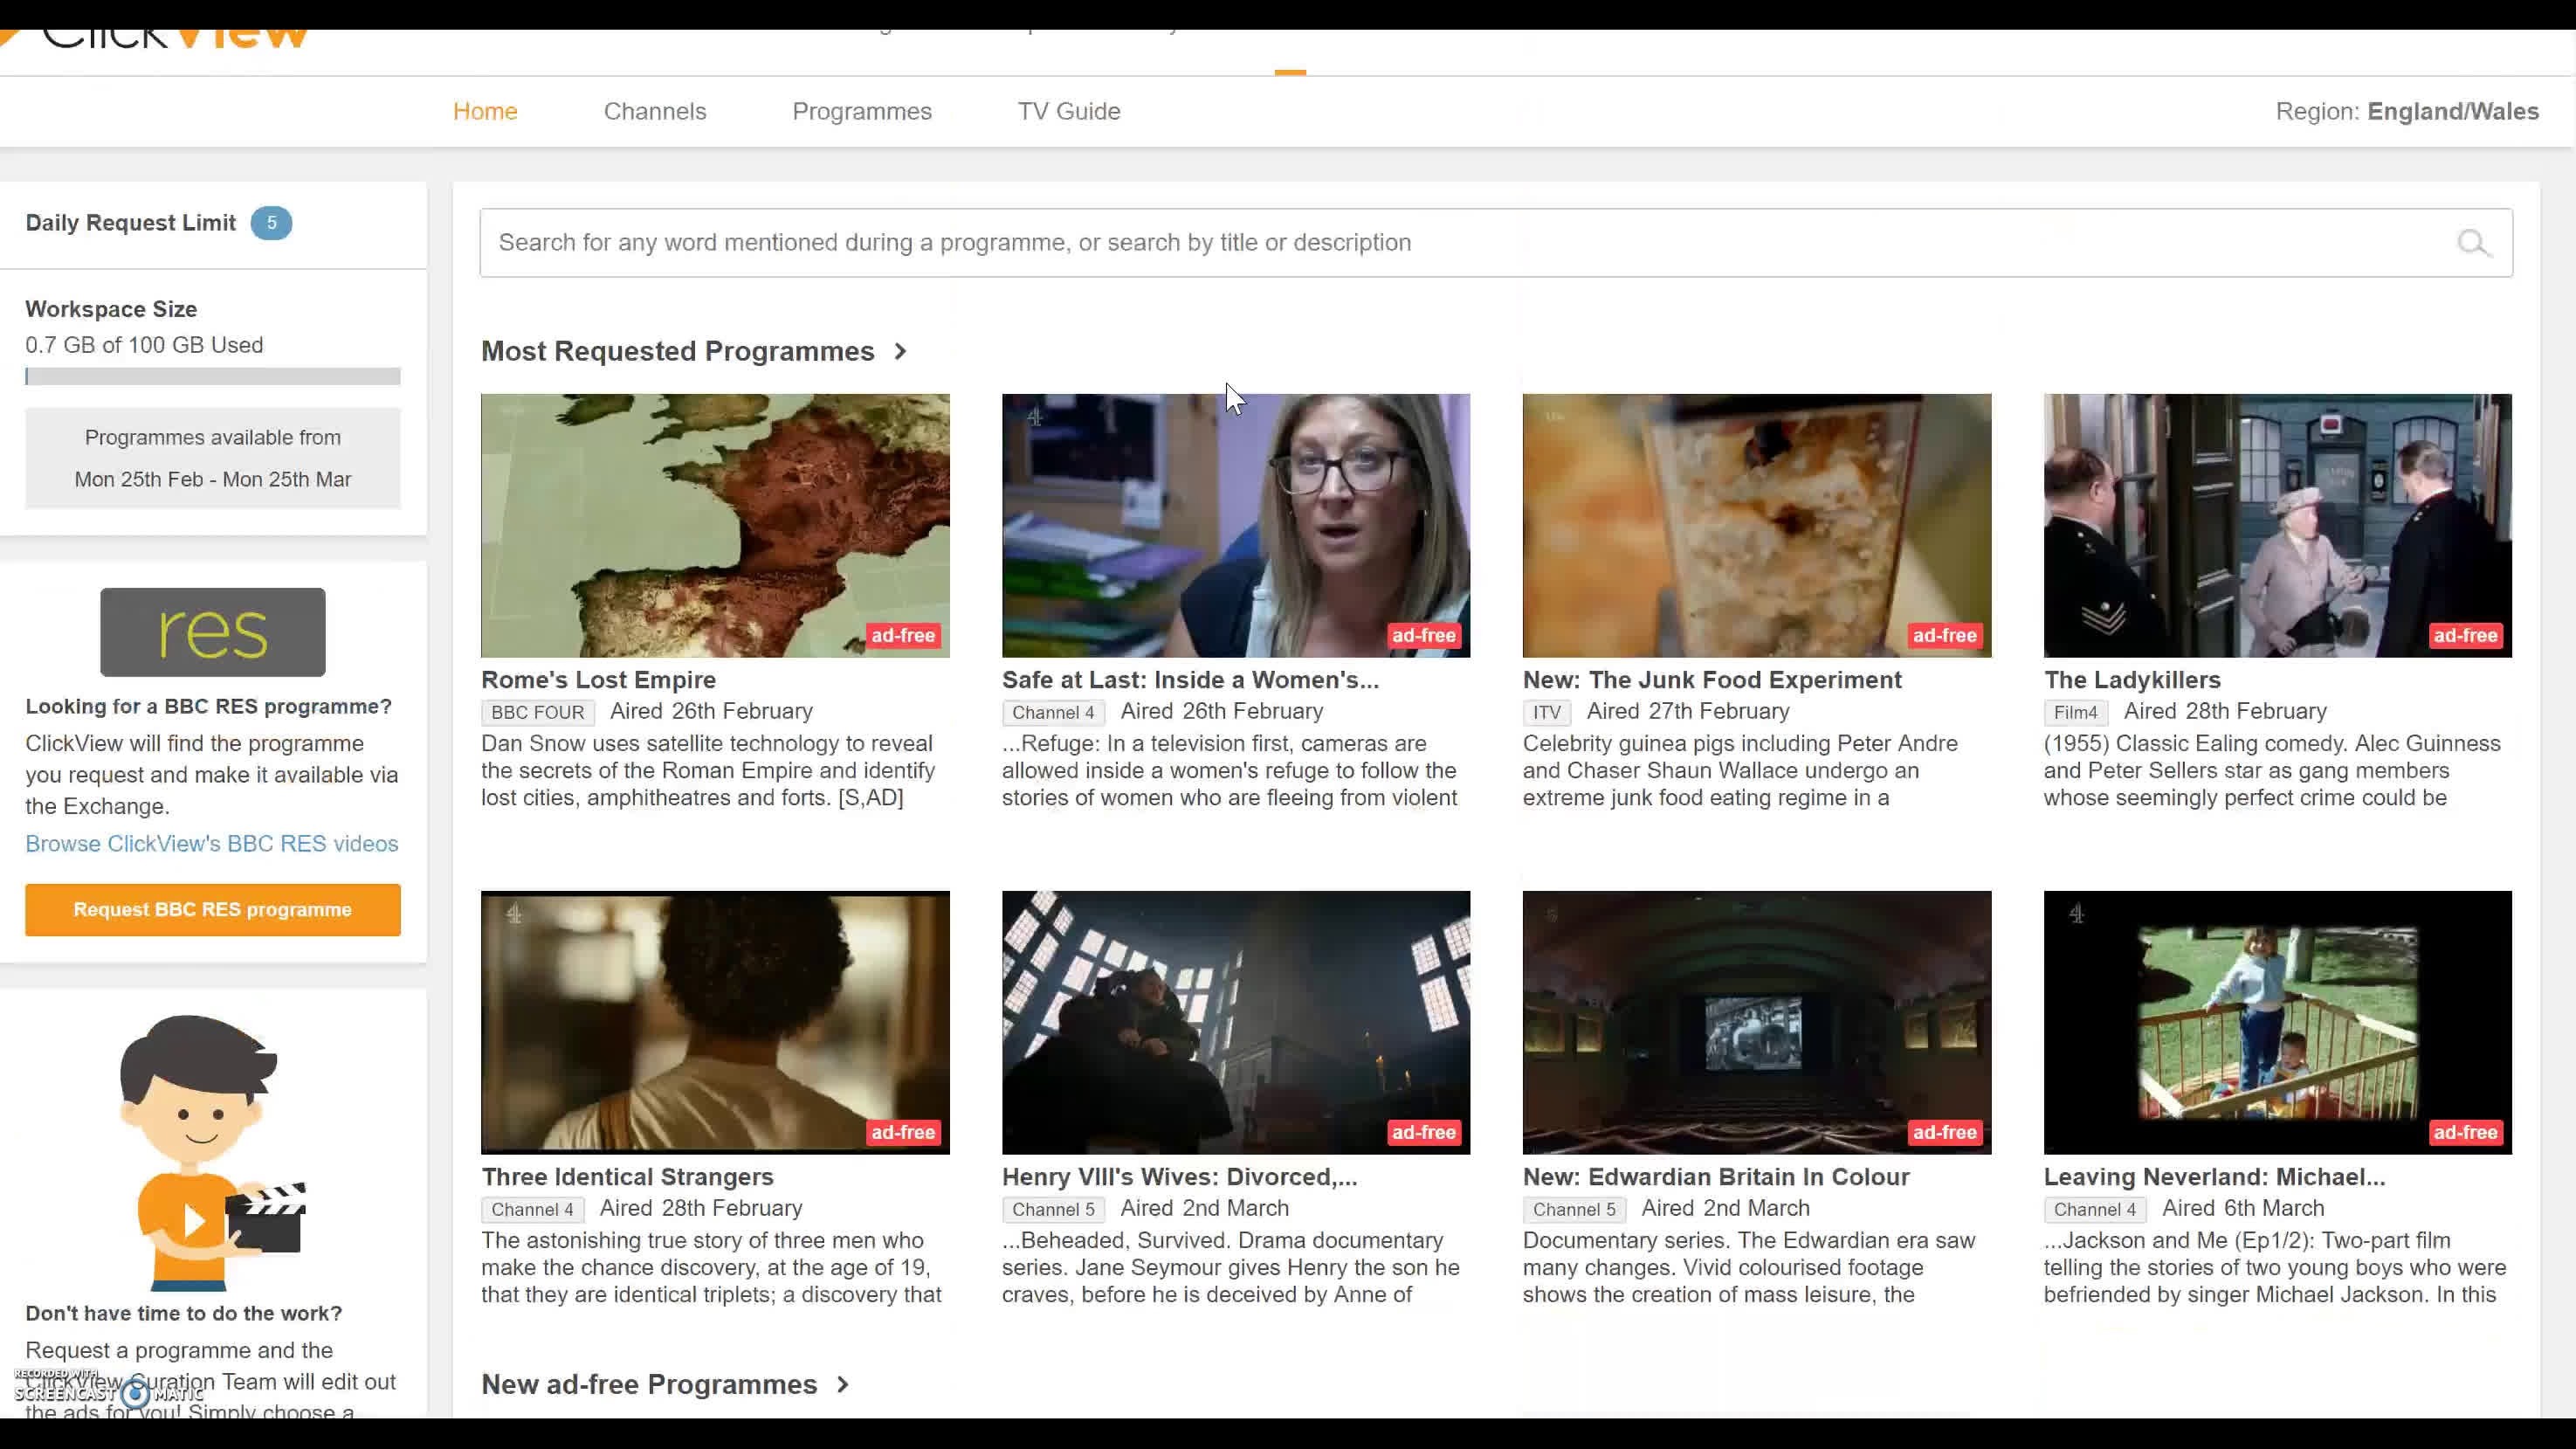Open the Browse ClickView's BBC RES videos link
This screenshot has width=2576, height=1449.
[x=212, y=844]
